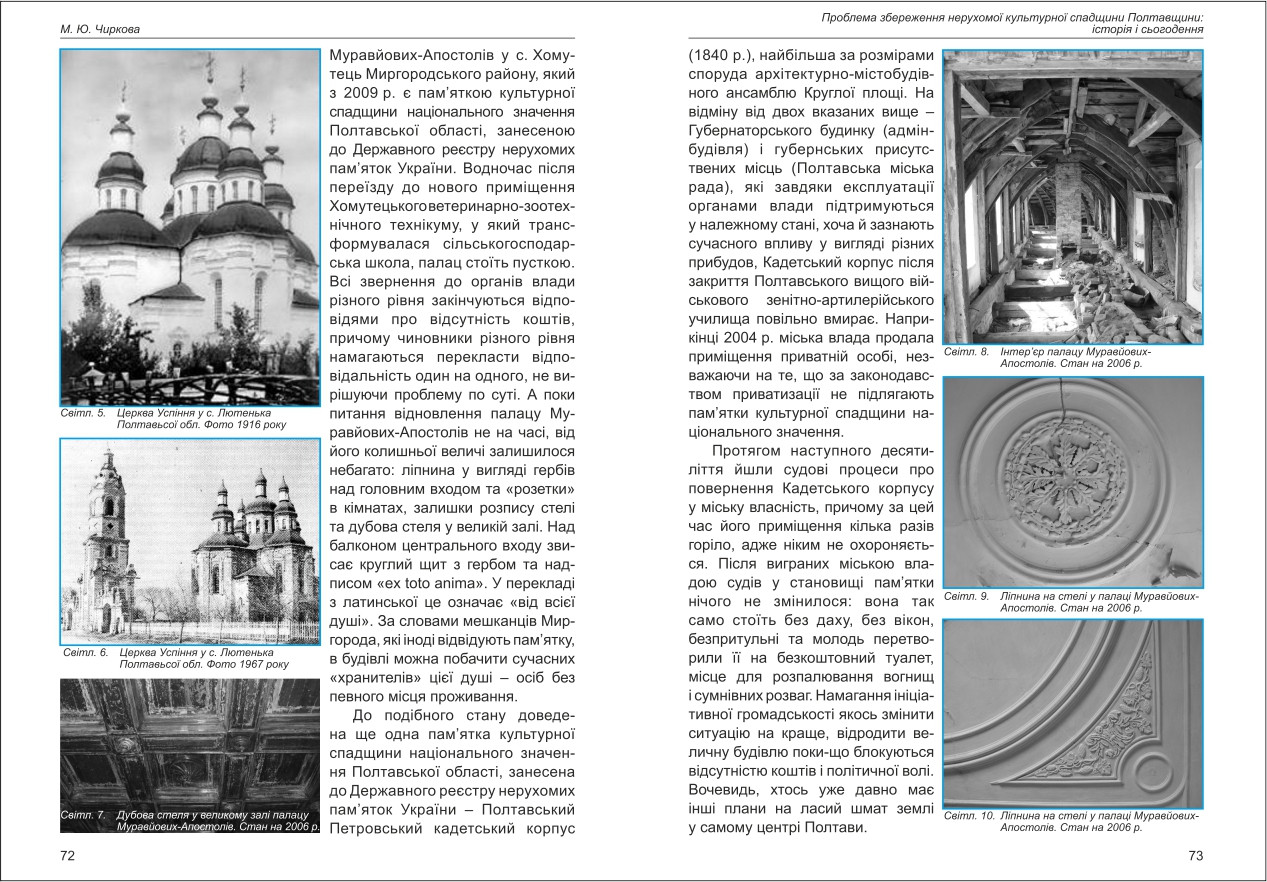Click page number 73

pyautogui.click(x=1195, y=856)
